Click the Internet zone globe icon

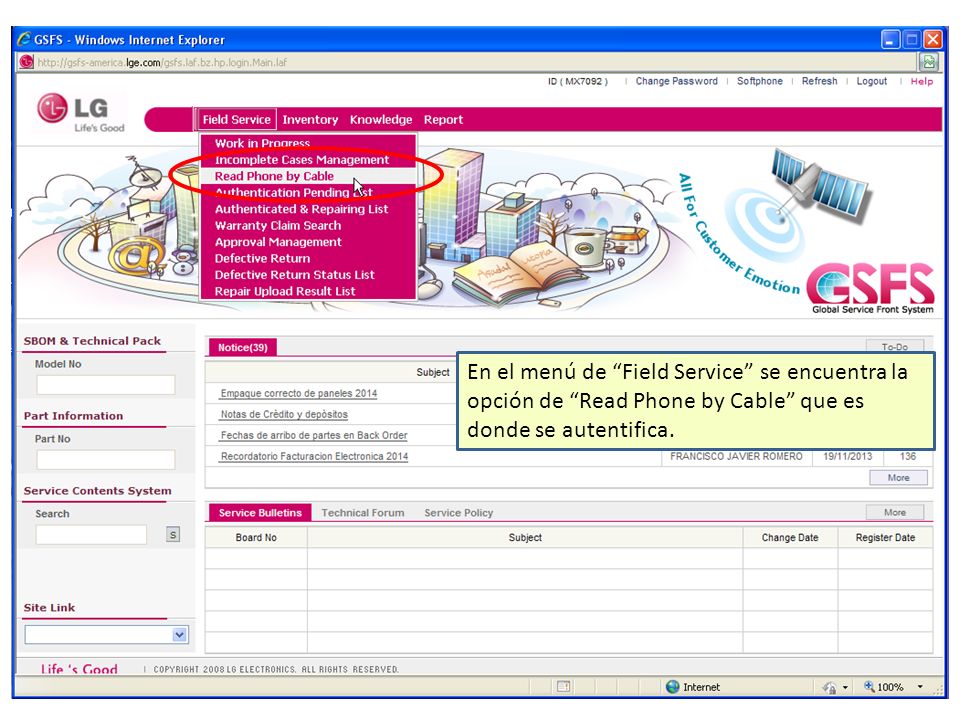[672, 687]
